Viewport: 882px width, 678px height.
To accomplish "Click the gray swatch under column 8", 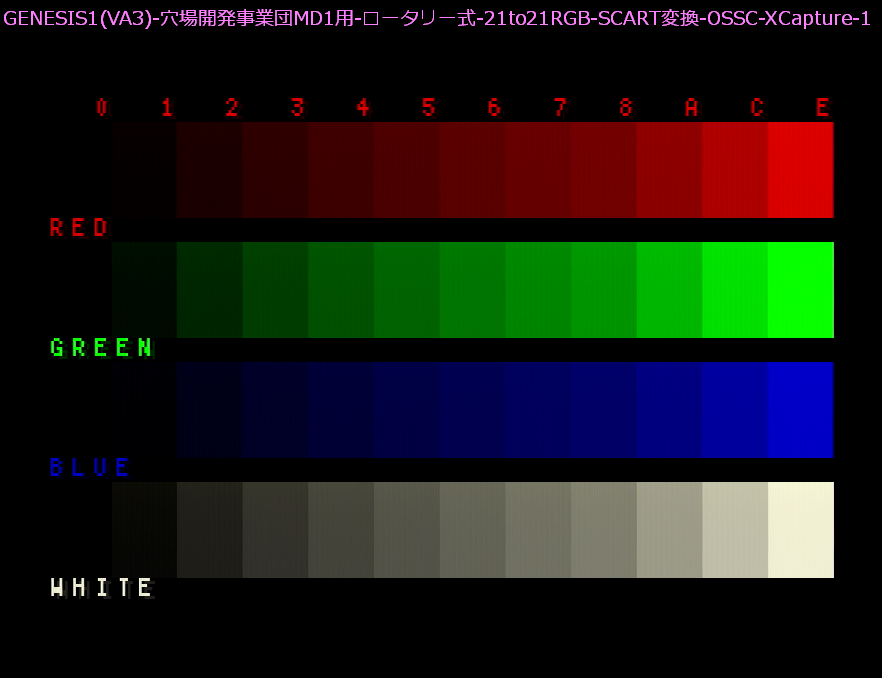I will coord(604,529).
